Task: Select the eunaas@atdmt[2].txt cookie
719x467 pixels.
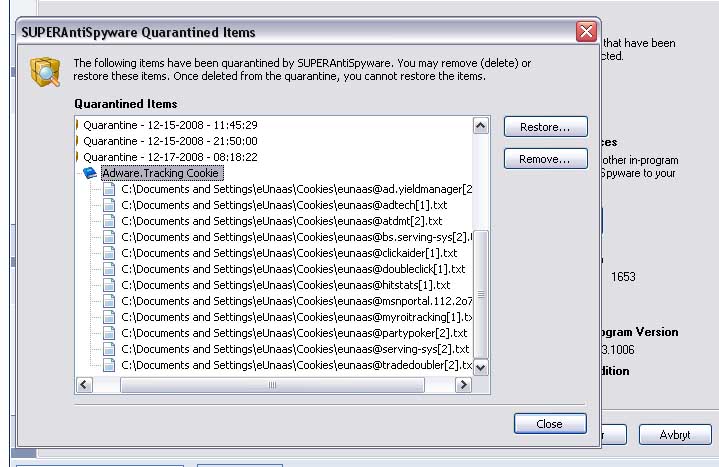Action: [x=282, y=221]
